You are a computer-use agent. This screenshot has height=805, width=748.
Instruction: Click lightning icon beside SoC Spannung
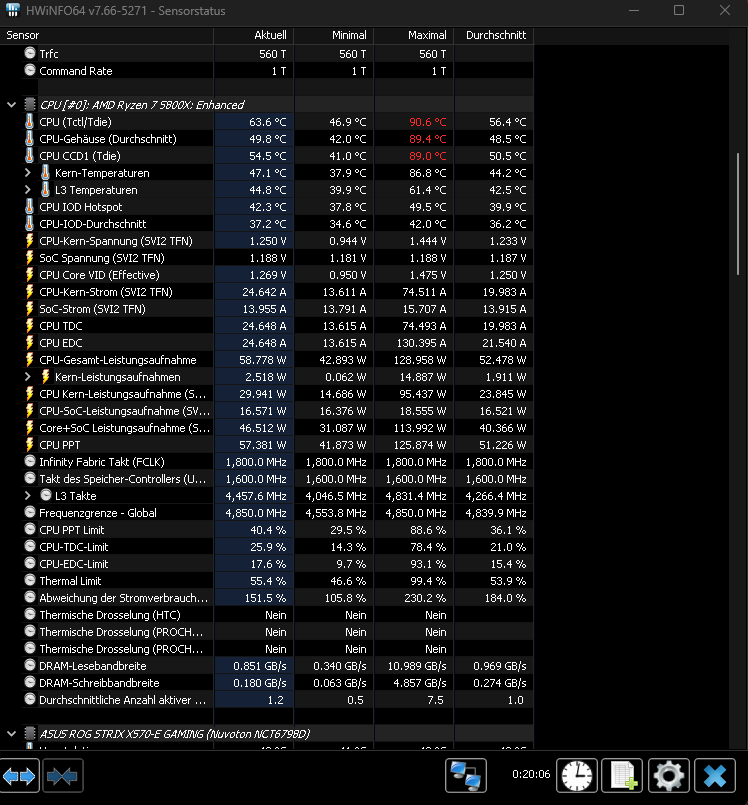(30, 258)
